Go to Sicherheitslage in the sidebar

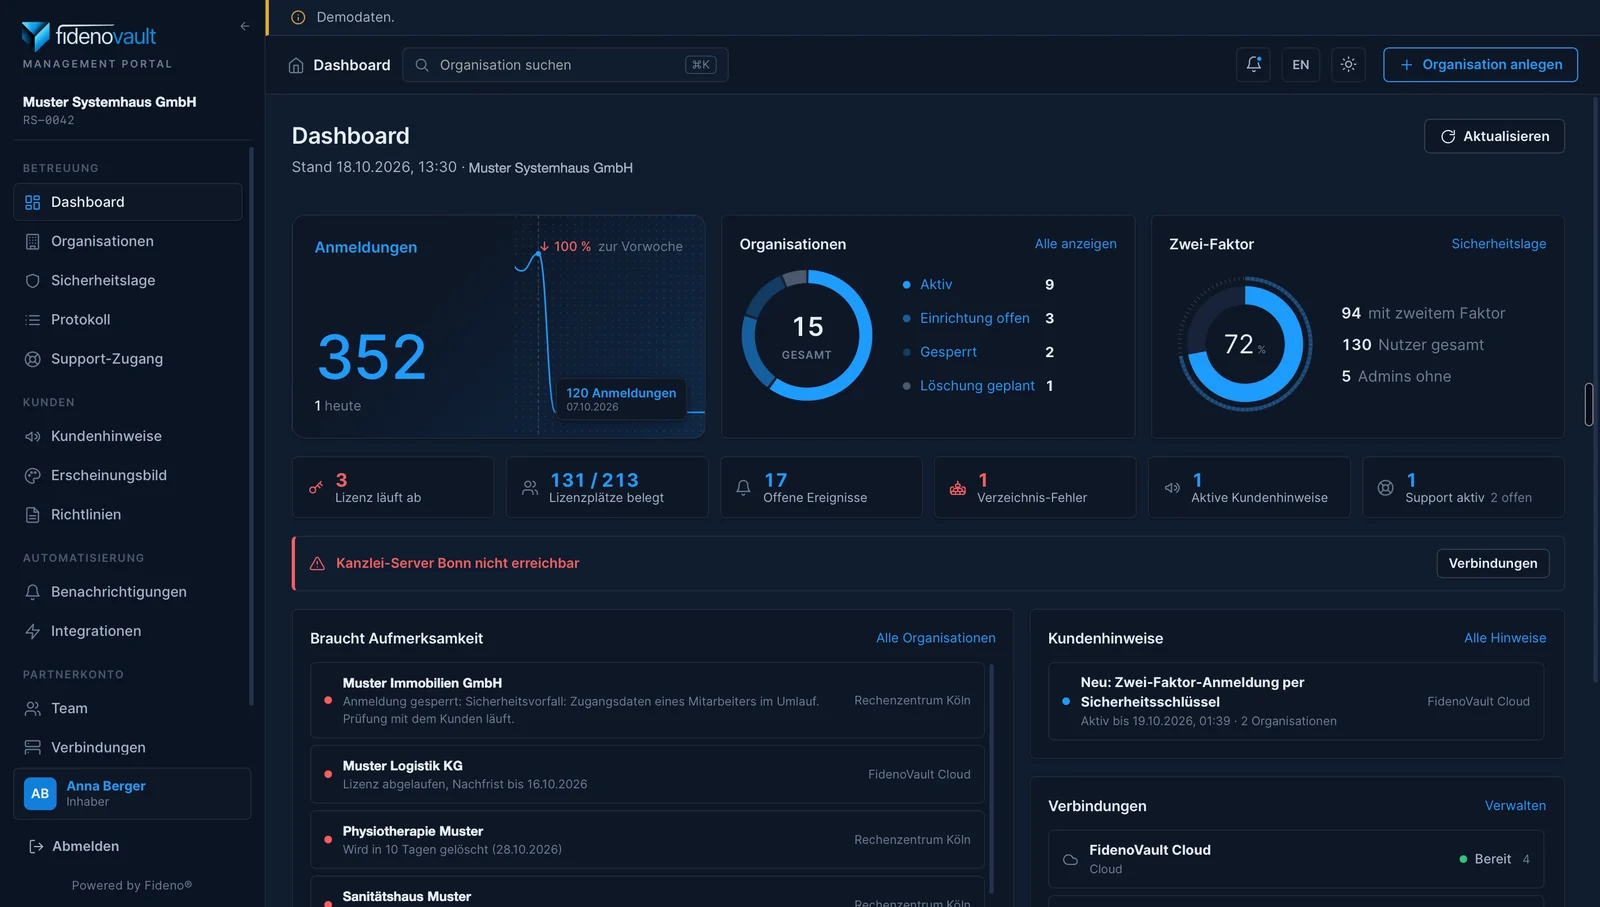point(127,280)
